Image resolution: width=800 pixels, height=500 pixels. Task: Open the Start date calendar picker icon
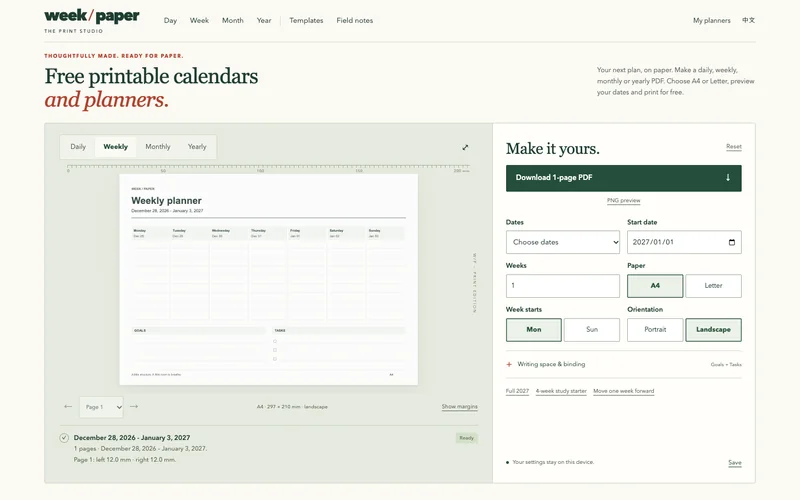[x=732, y=242]
